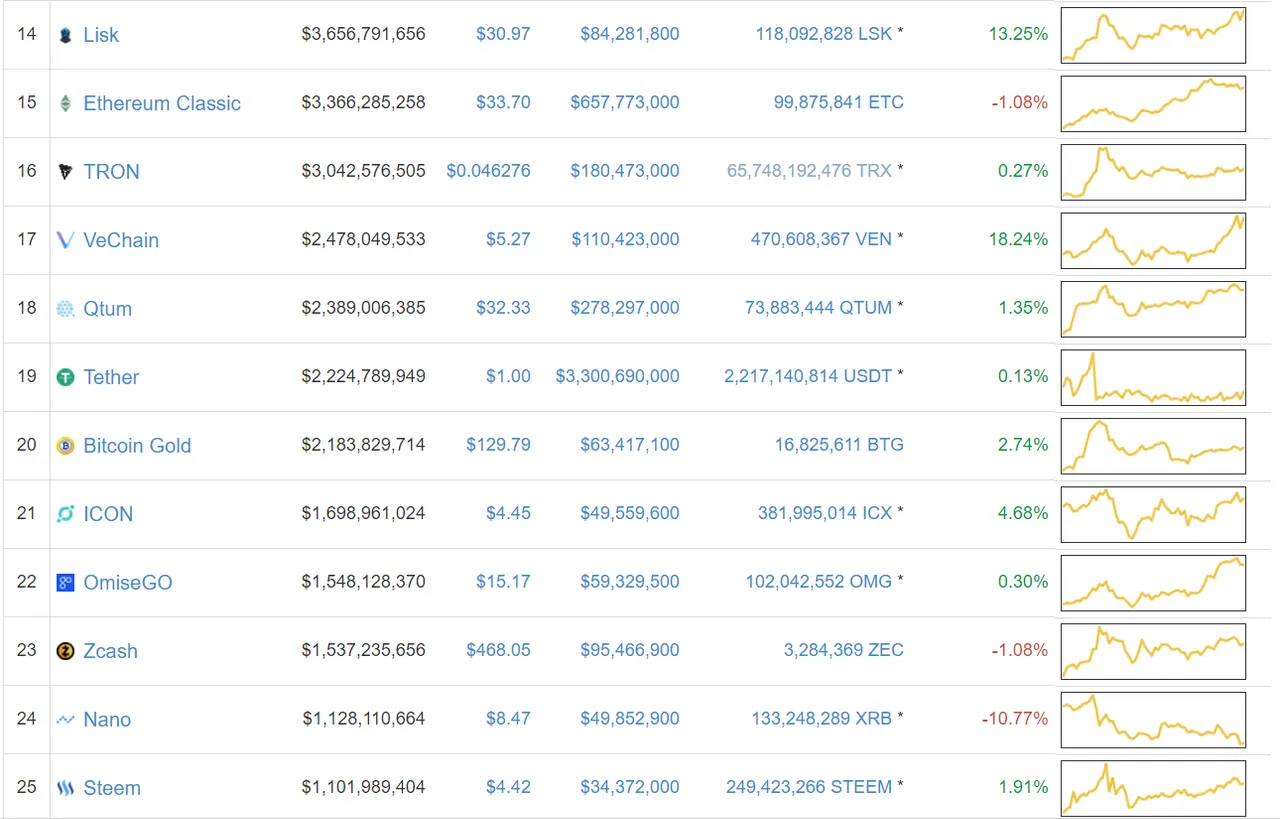Select Tether market cap $2,224,789,949
This screenshot has width=1280, height=819.
(x=363, y=376)
